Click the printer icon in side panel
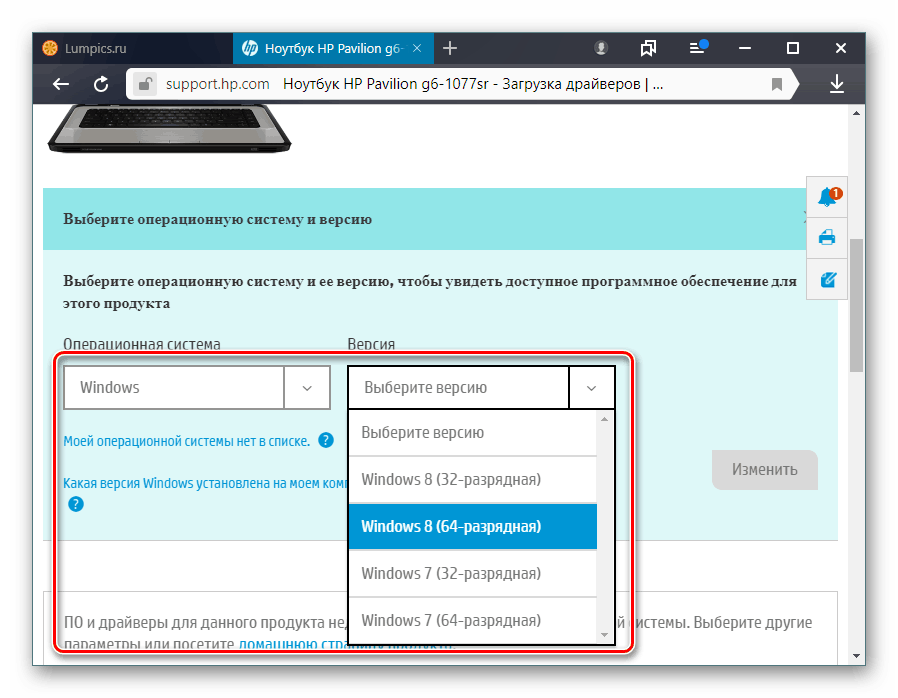 click(x=827, y=237)
